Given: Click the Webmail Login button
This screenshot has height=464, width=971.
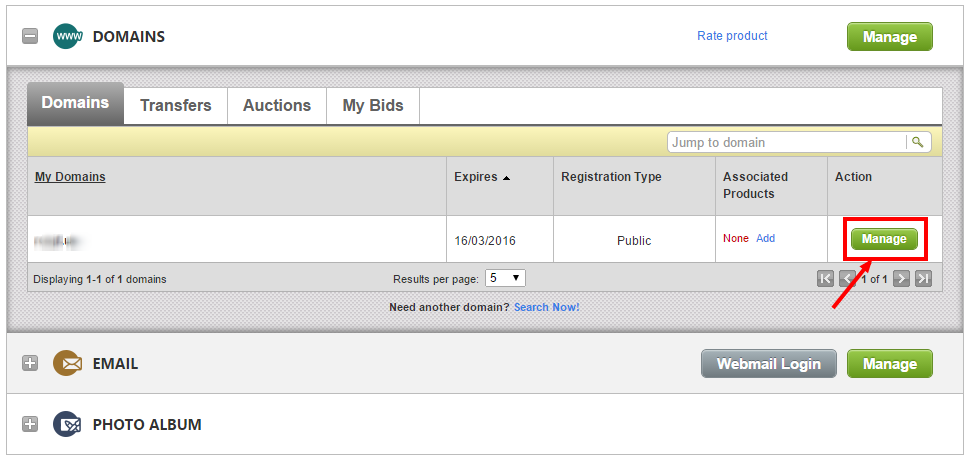Looking at the screenshot, I should [768, 364].
